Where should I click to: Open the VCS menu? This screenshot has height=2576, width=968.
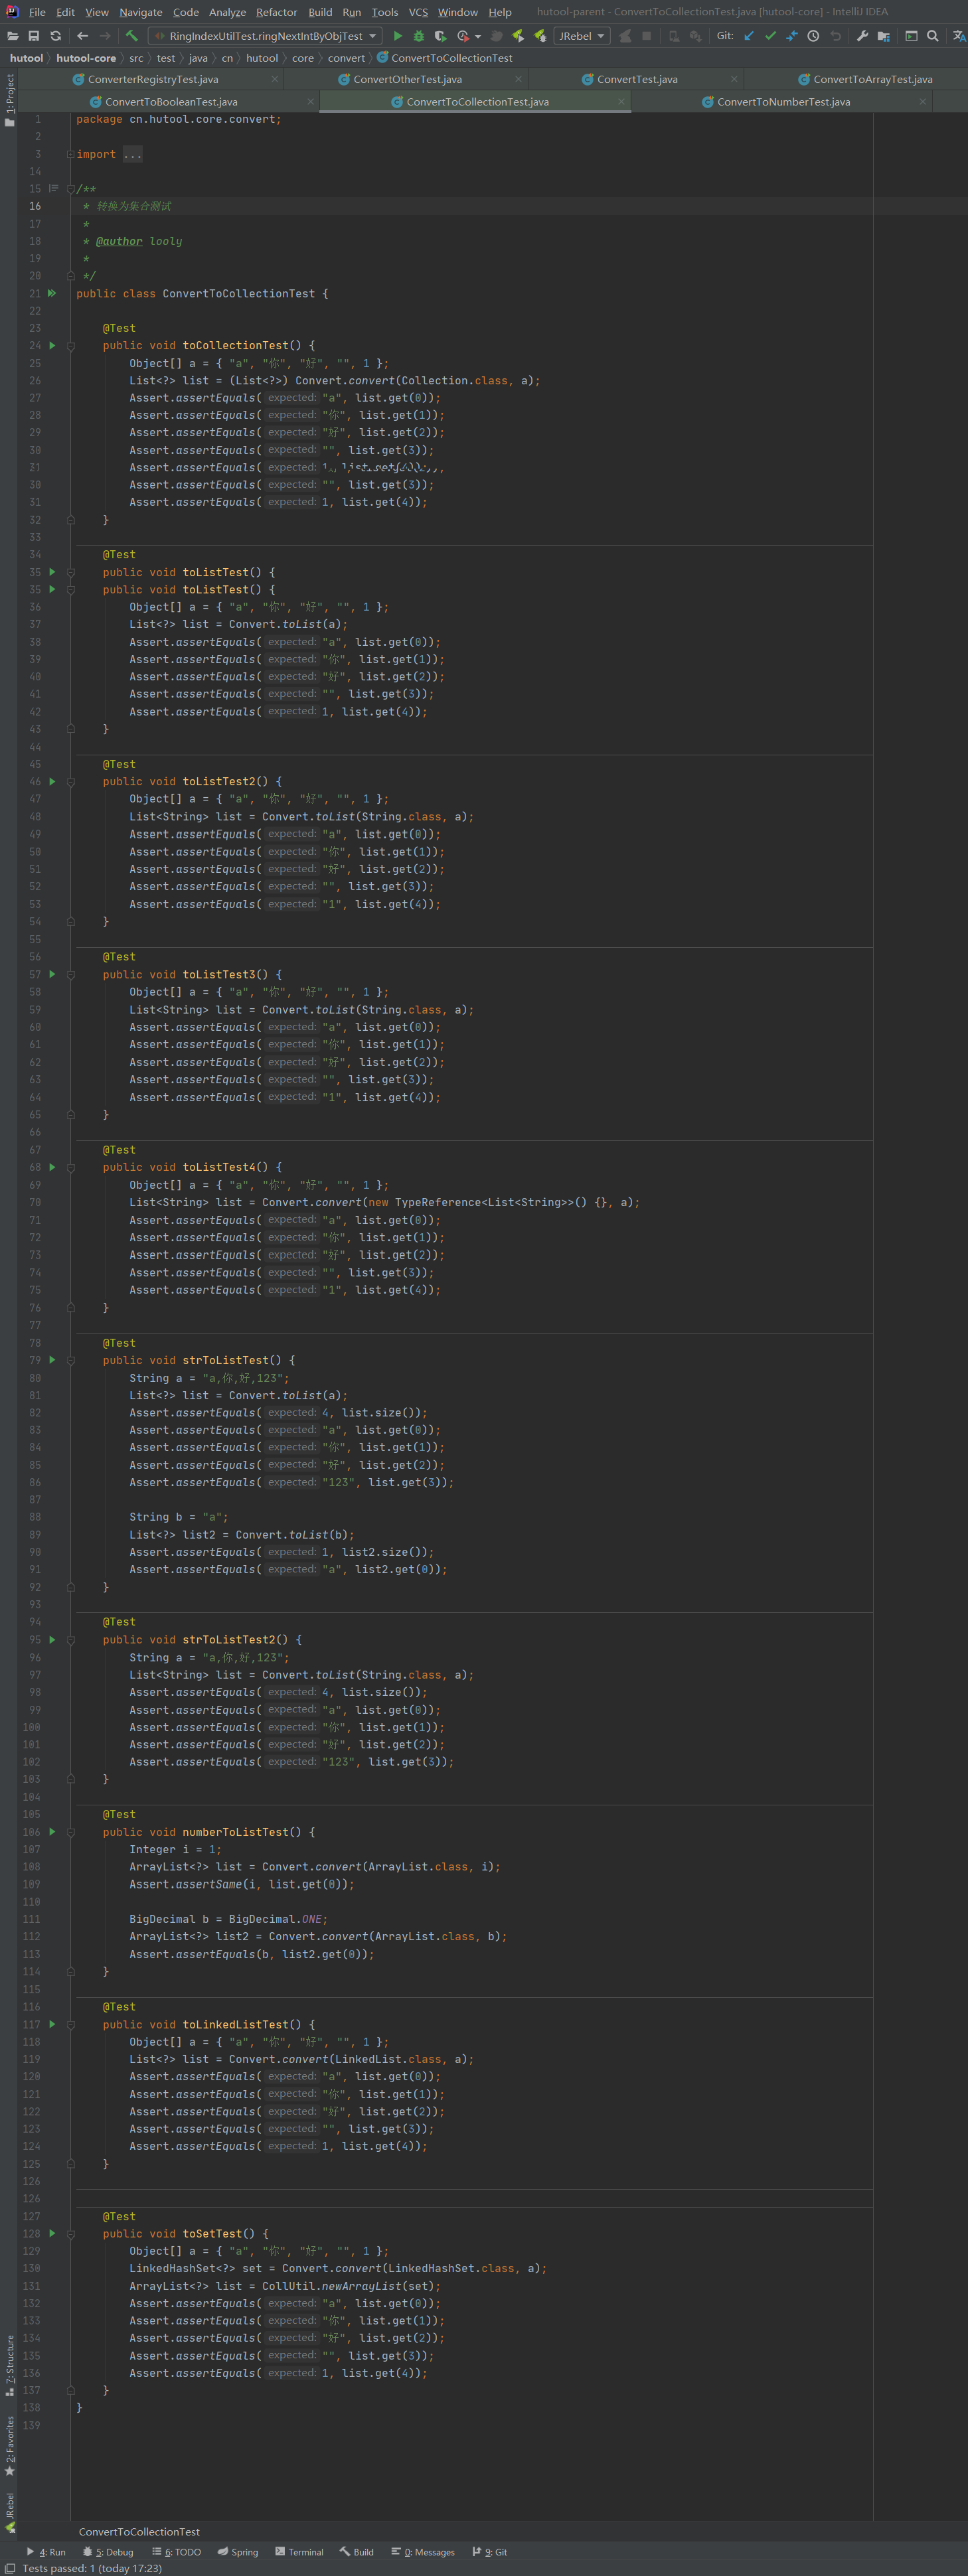click(x=418, y=12)
